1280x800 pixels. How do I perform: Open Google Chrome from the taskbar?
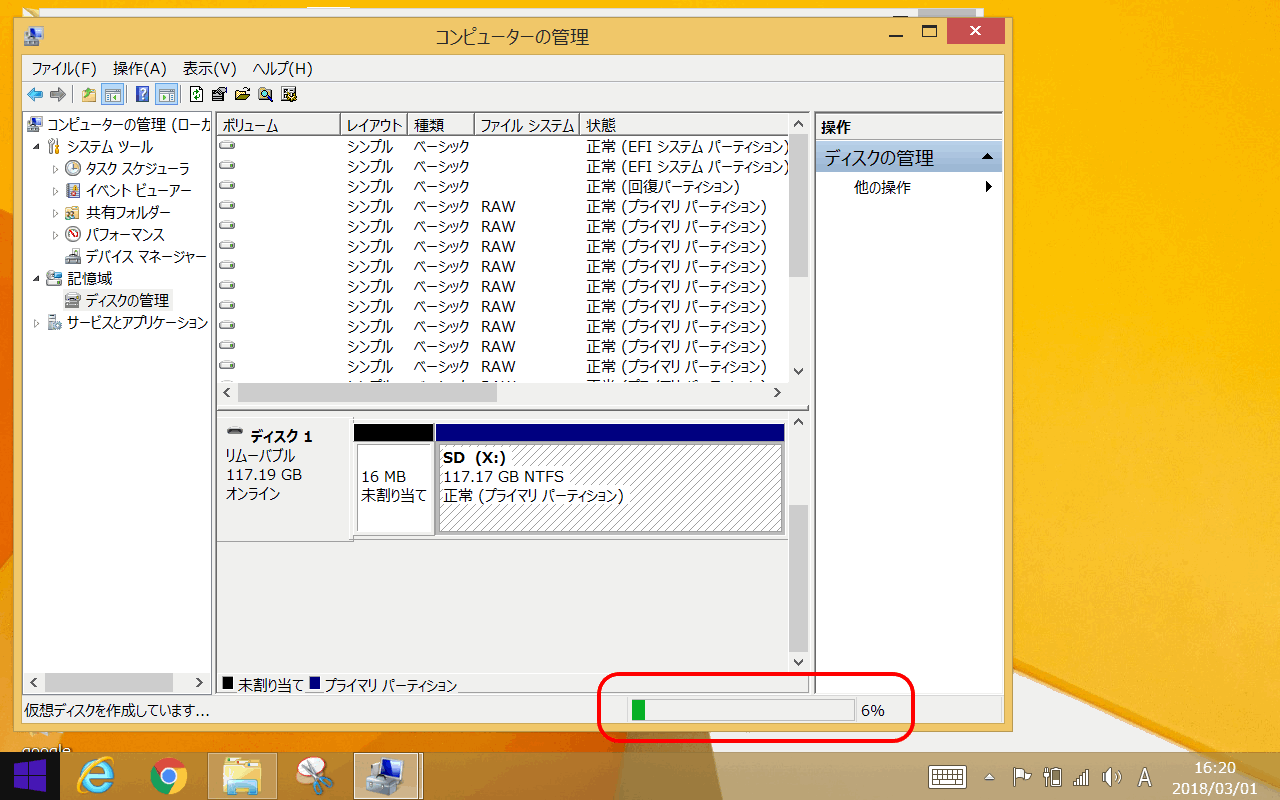pyautogui.click(x=169, y=776)
